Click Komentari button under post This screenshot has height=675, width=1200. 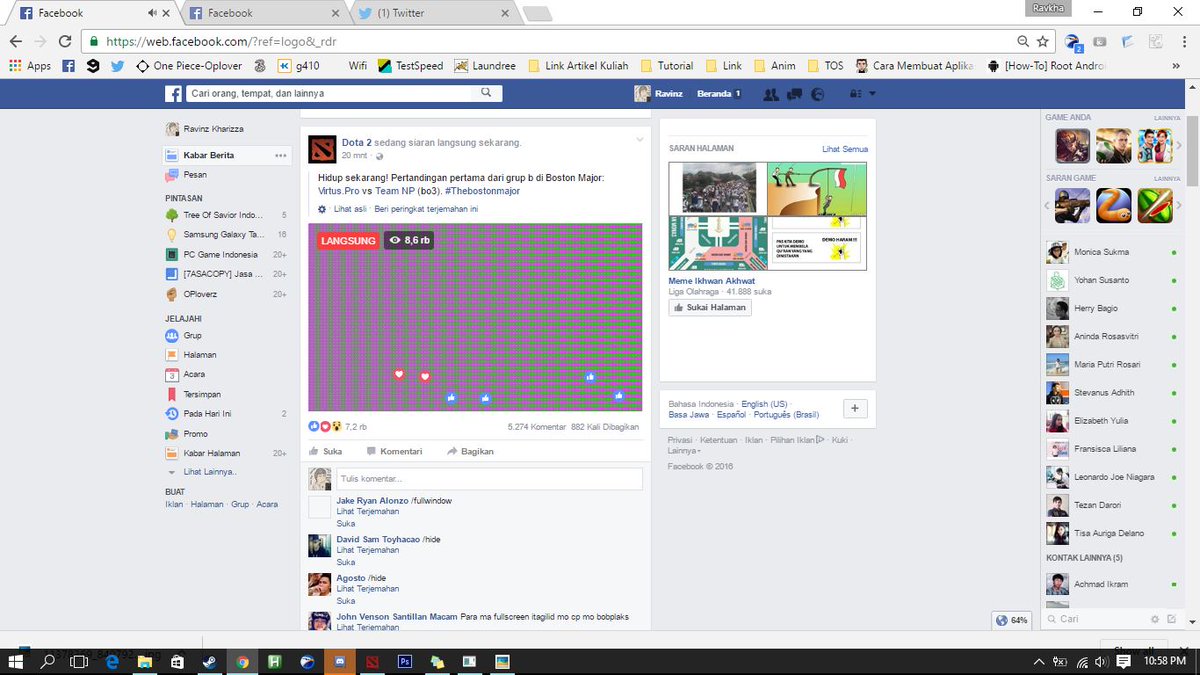click(x=394, y=451)
